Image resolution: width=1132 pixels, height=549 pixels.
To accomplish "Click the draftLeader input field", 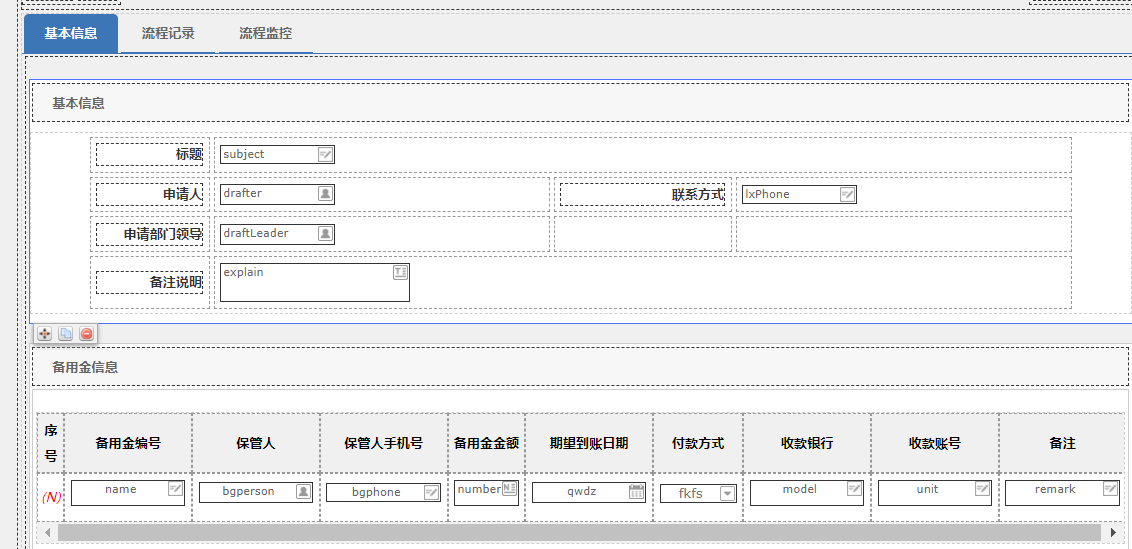I will [277, 233].
